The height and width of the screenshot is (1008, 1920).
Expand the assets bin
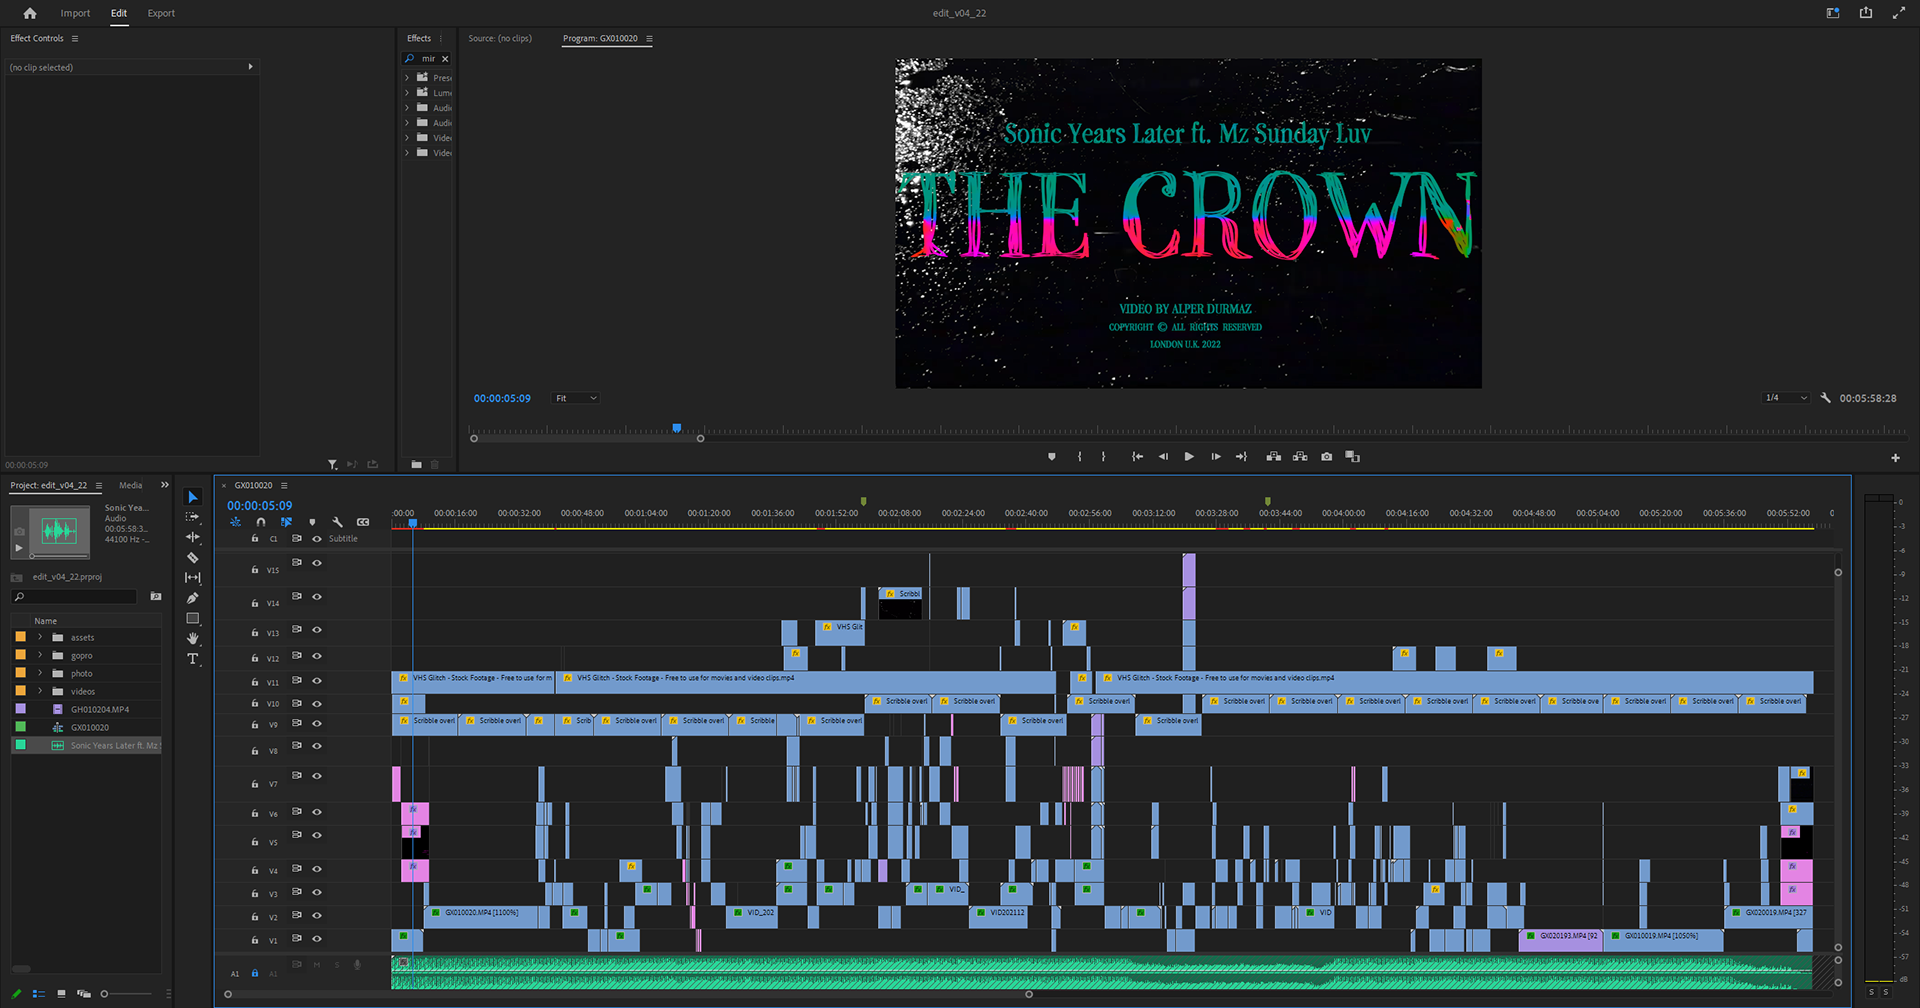tap(40, 637)
